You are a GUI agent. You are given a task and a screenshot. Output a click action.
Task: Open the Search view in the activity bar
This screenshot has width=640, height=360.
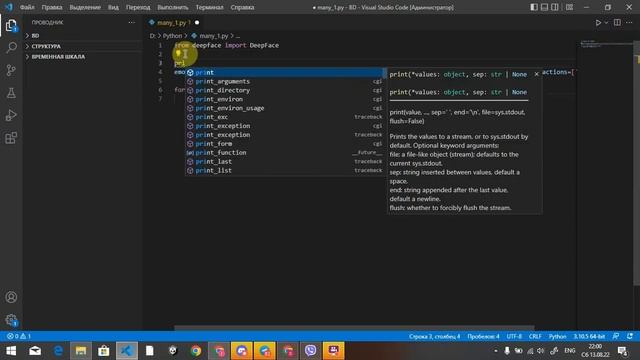pos(11,47)
